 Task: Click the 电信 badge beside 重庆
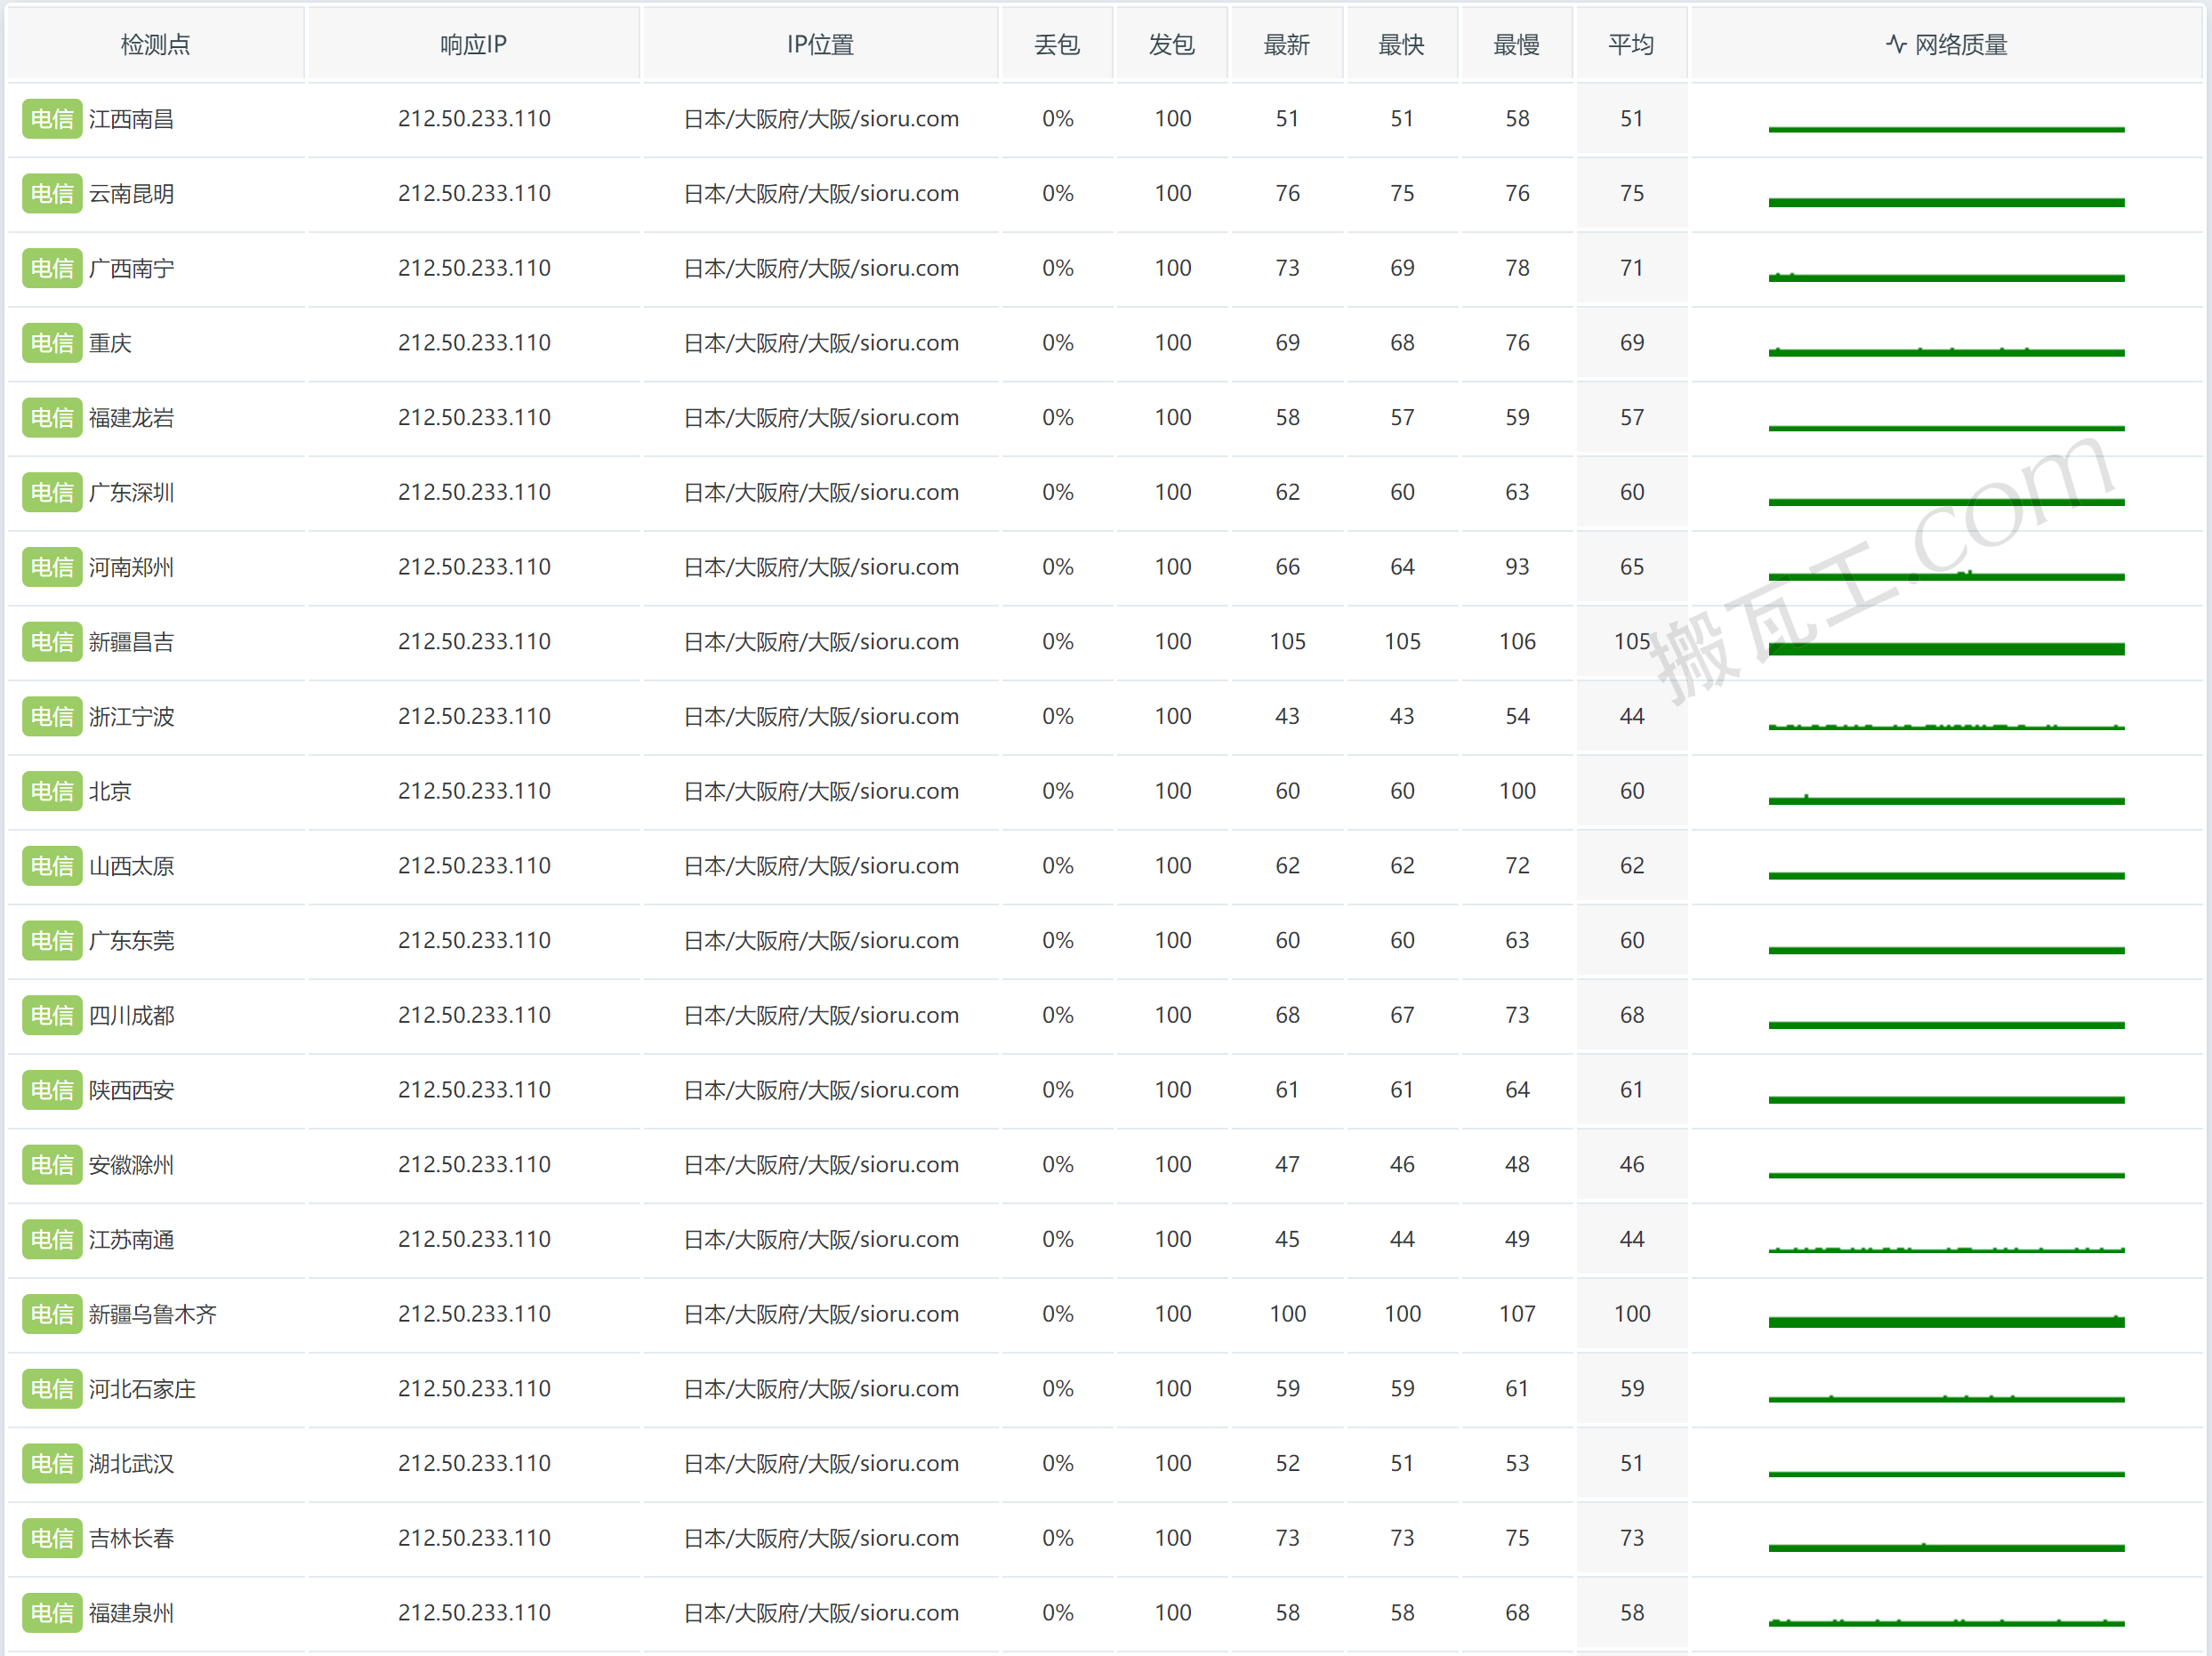click(52, 343)
